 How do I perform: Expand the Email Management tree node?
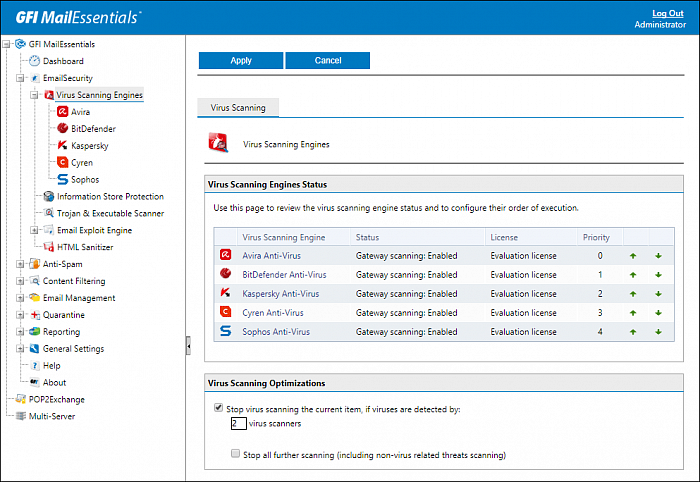pos(20,298)
